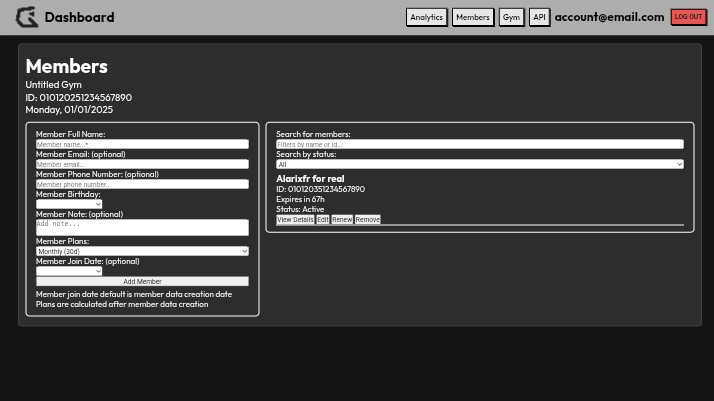
Task: Expand the Member Plans dropdown
Action: point(142,251)
